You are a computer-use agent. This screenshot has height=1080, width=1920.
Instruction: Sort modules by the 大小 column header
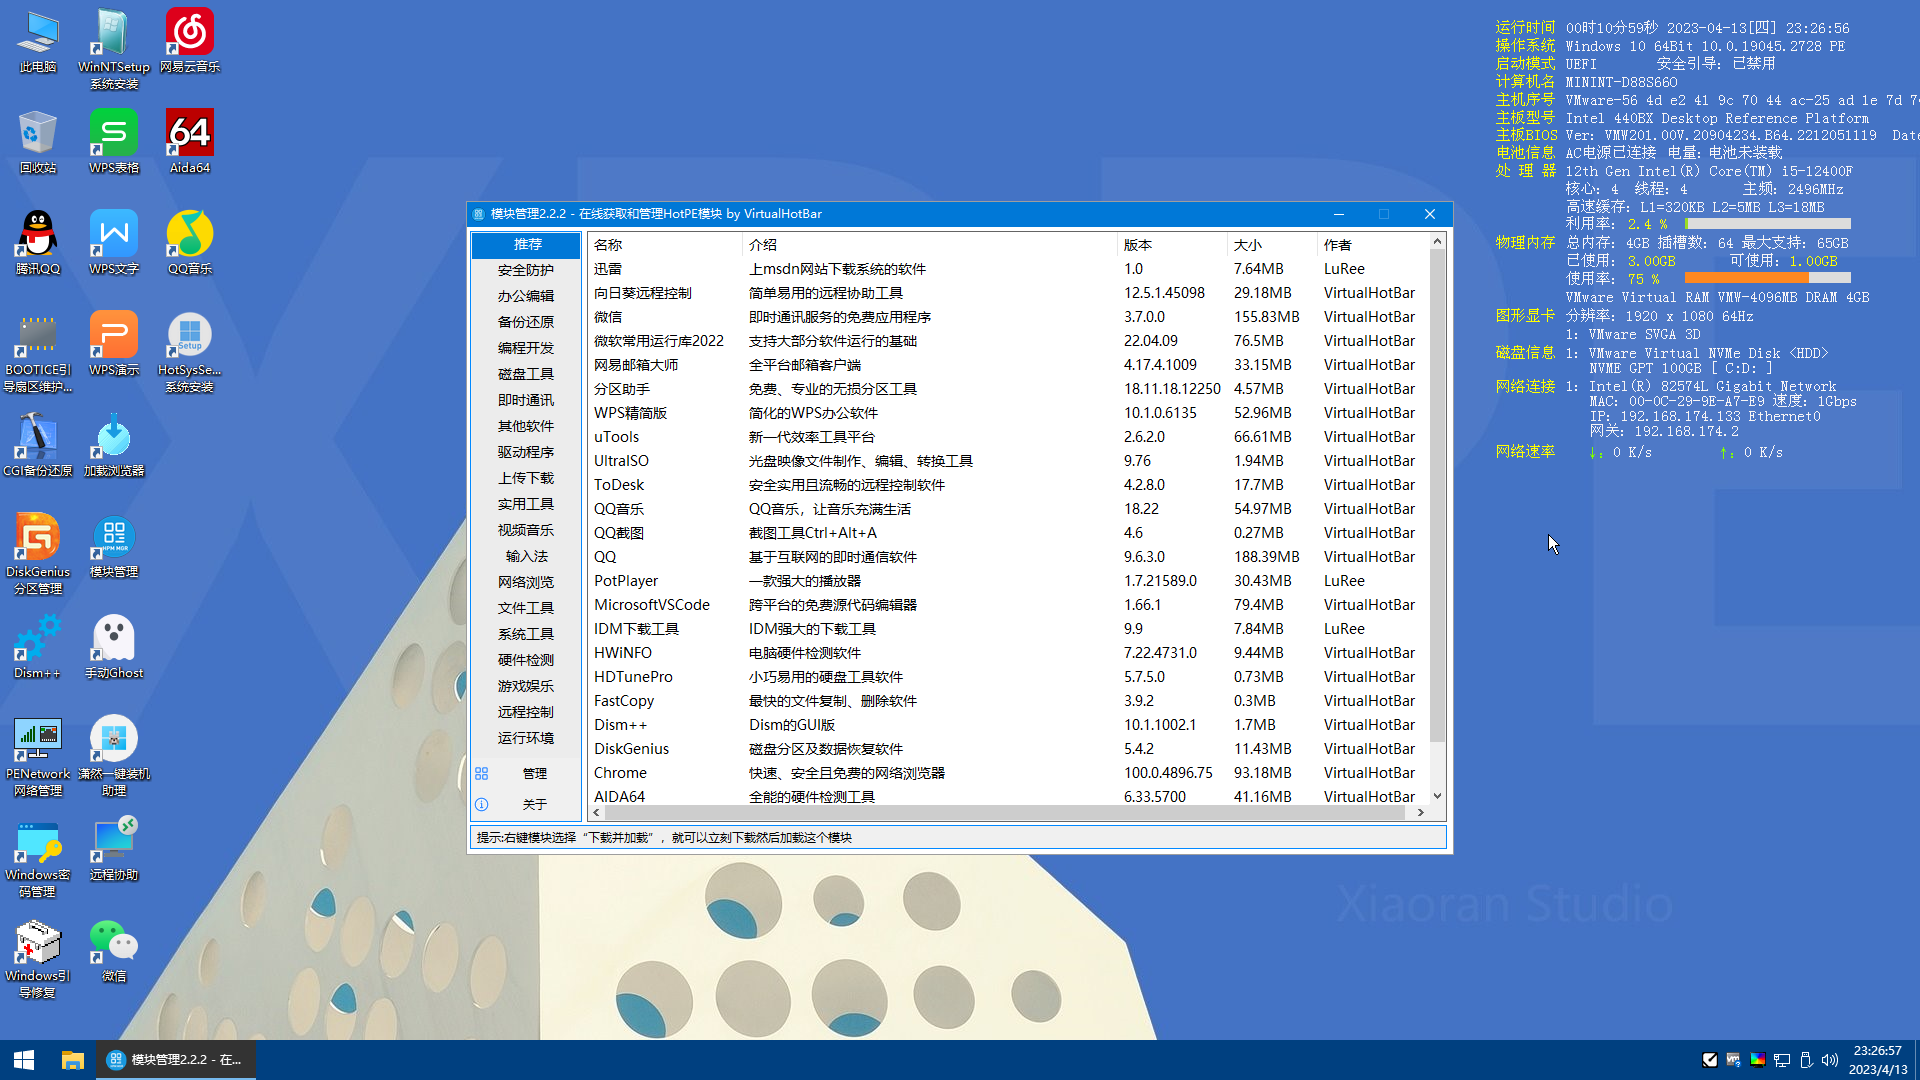click(x=1247, y=245)
